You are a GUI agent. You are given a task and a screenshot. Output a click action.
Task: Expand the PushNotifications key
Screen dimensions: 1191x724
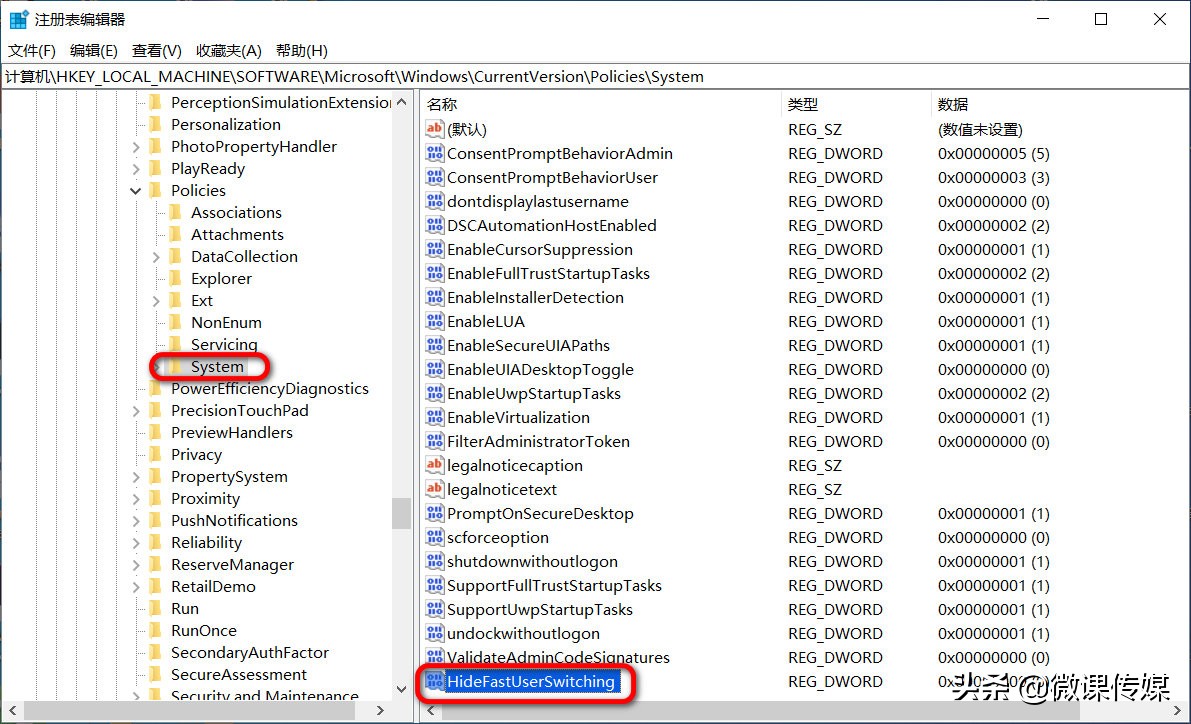(136, 521)
